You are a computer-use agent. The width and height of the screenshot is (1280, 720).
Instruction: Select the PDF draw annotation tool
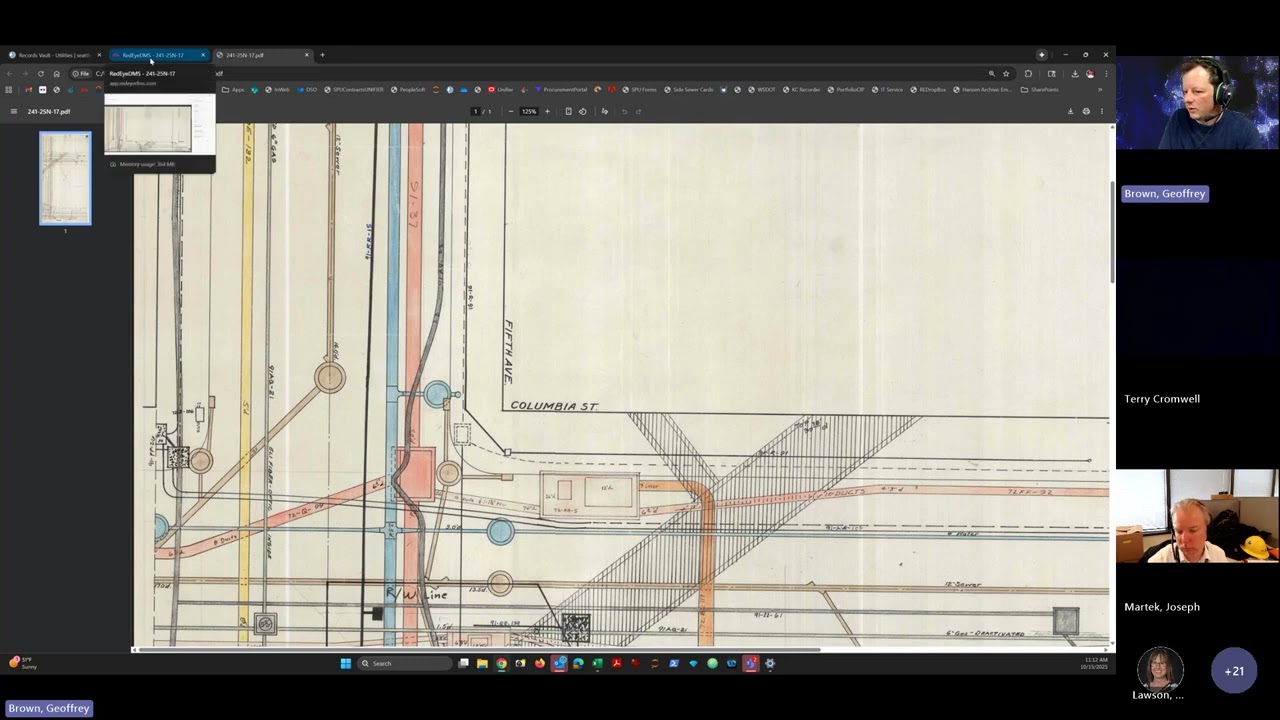coord(604,111)
